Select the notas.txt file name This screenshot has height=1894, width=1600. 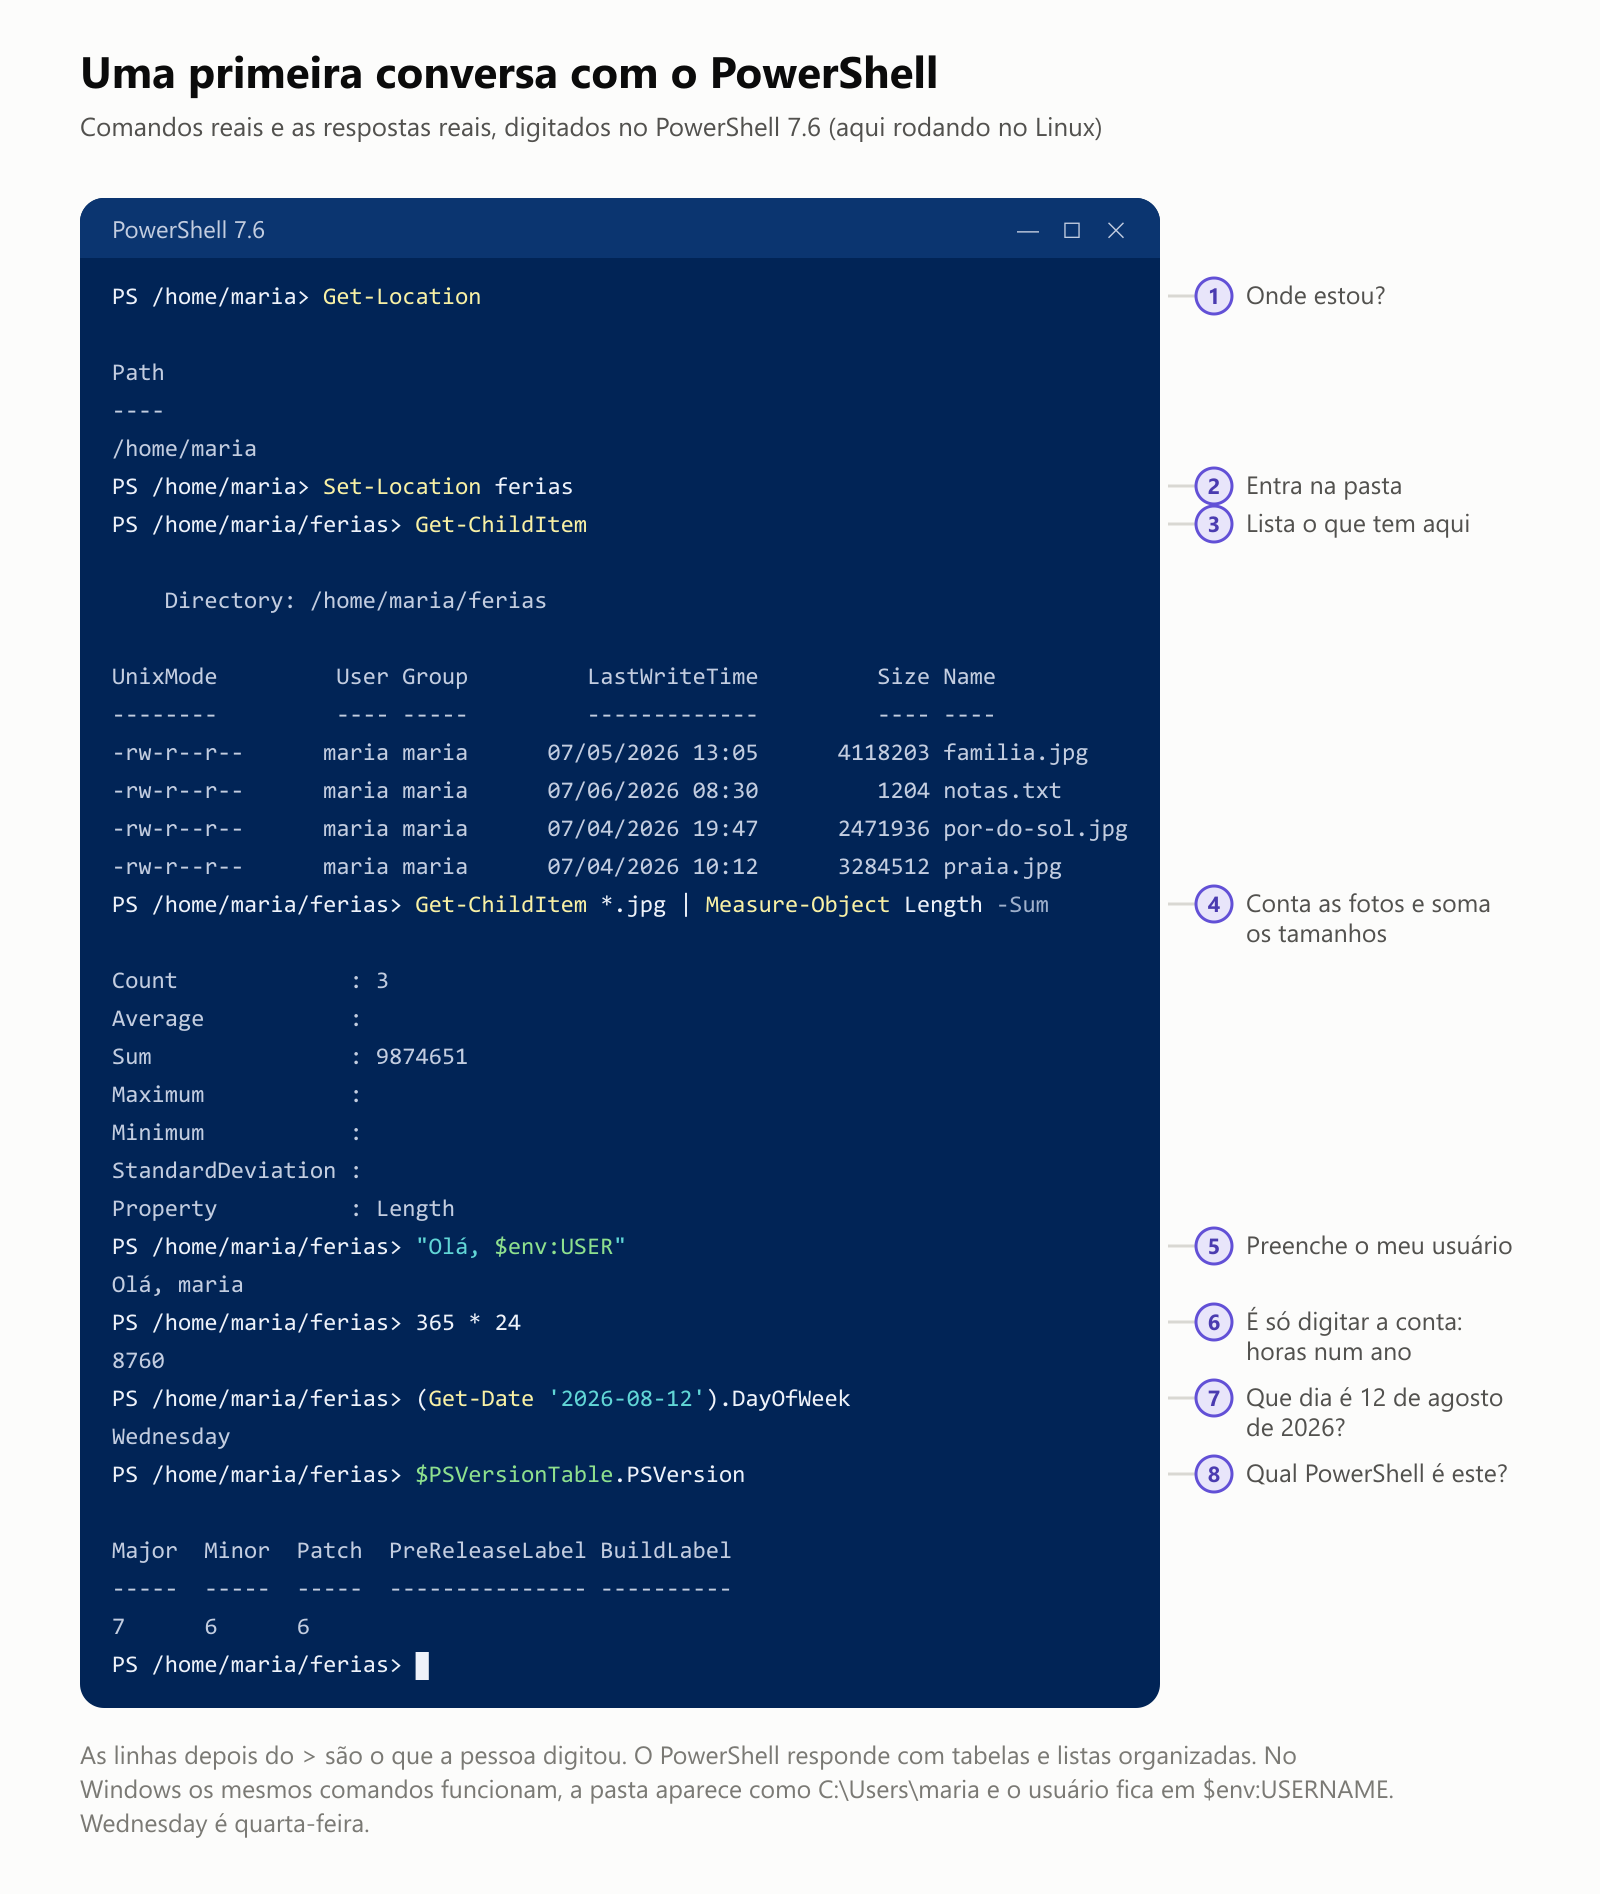pyautogui.click(x=1002, y=791)
